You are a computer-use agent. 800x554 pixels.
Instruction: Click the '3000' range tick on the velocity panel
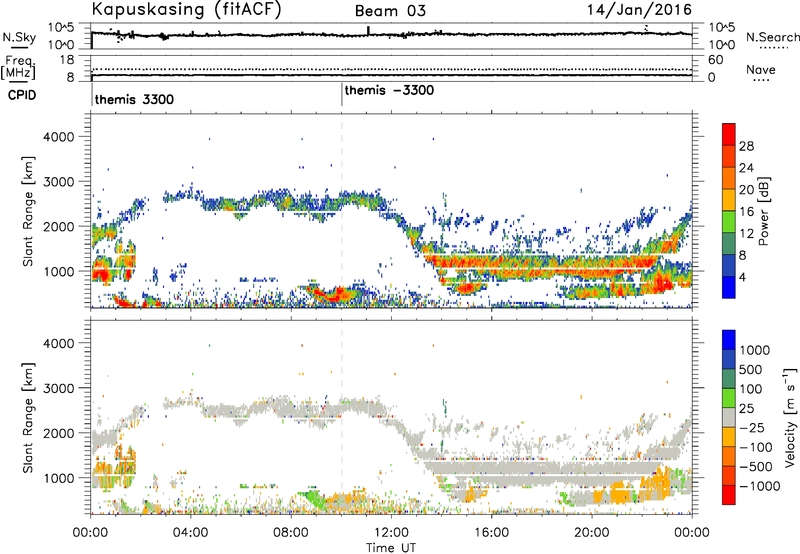(58, 388)
